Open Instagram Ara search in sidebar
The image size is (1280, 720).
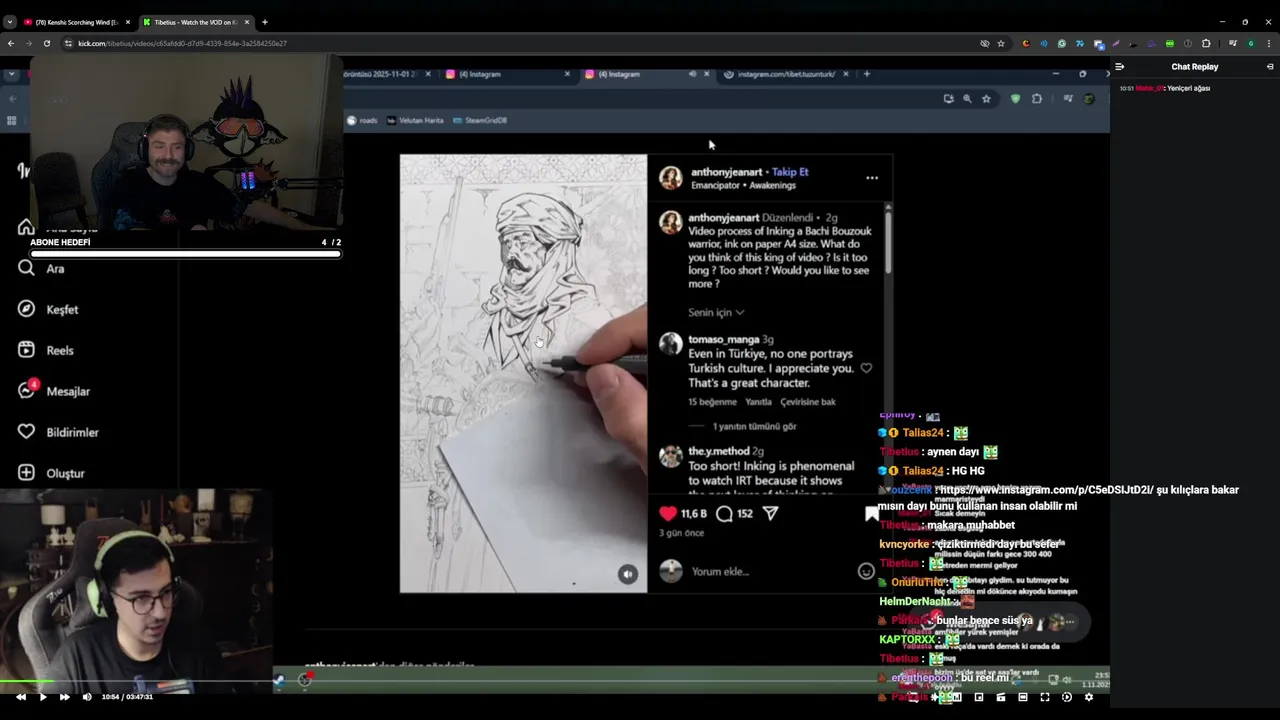pos(42,268)
